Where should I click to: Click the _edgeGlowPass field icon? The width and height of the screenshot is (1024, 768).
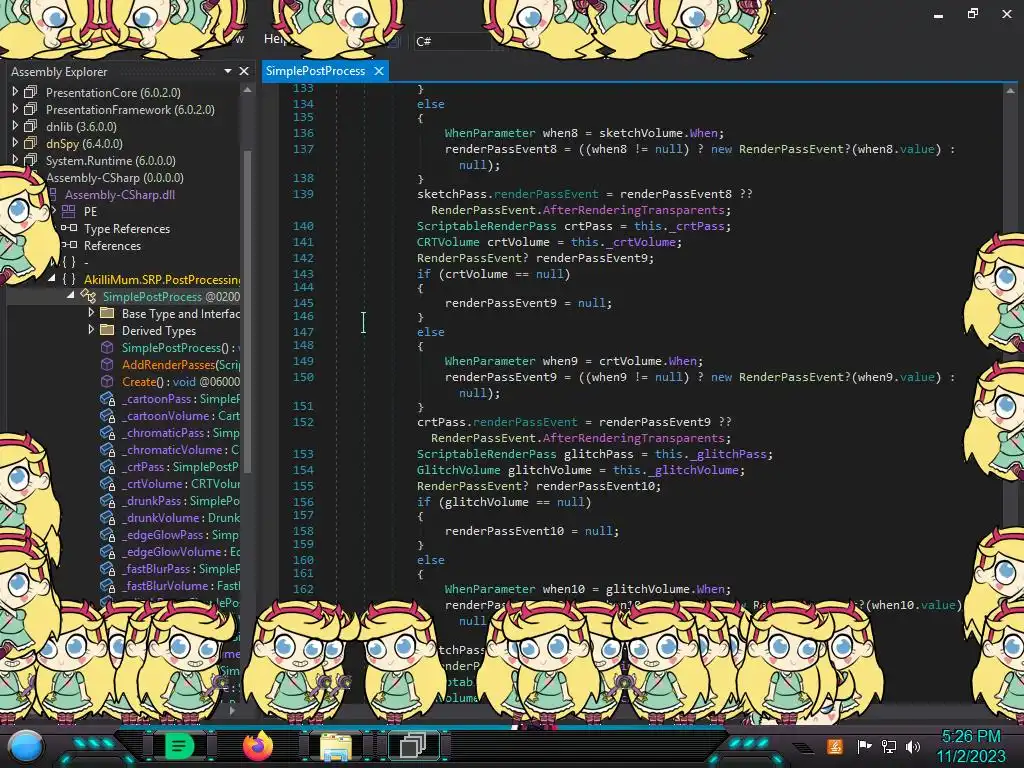108,534
